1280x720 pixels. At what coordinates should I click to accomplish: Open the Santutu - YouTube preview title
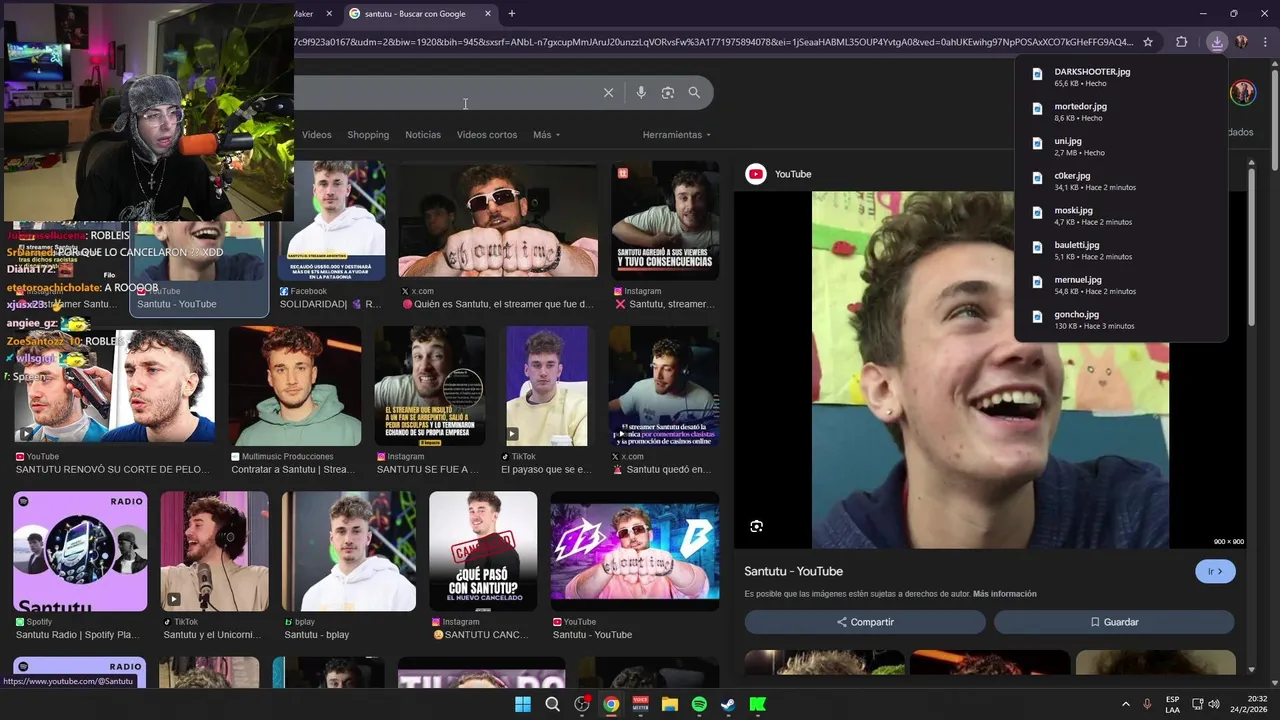point(793,571)
